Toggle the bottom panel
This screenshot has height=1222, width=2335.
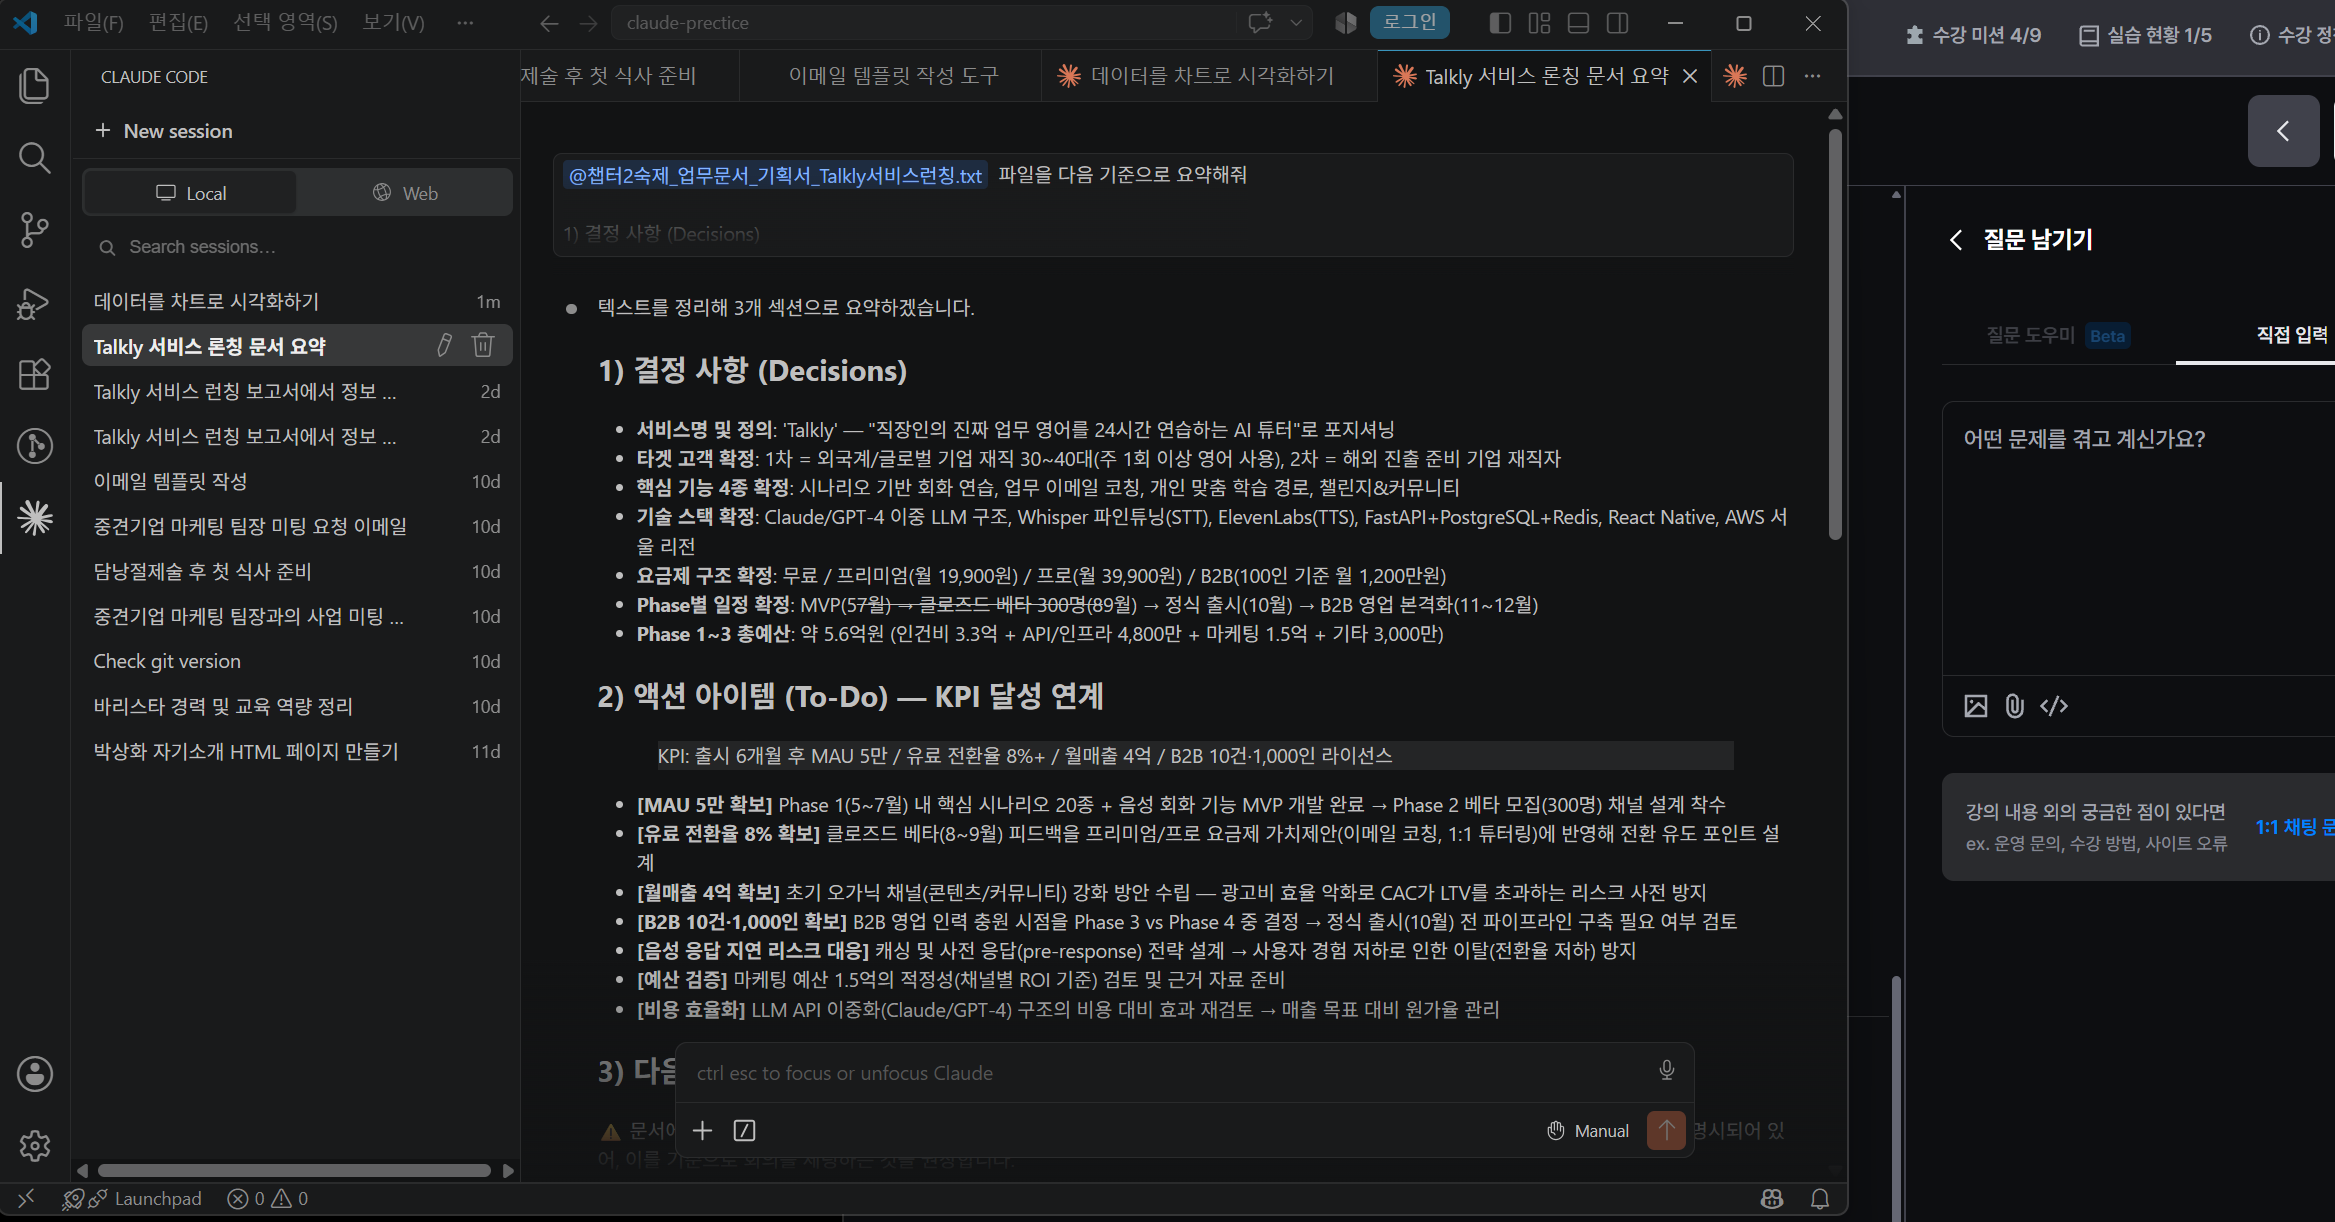click(x=1579, y=23)
